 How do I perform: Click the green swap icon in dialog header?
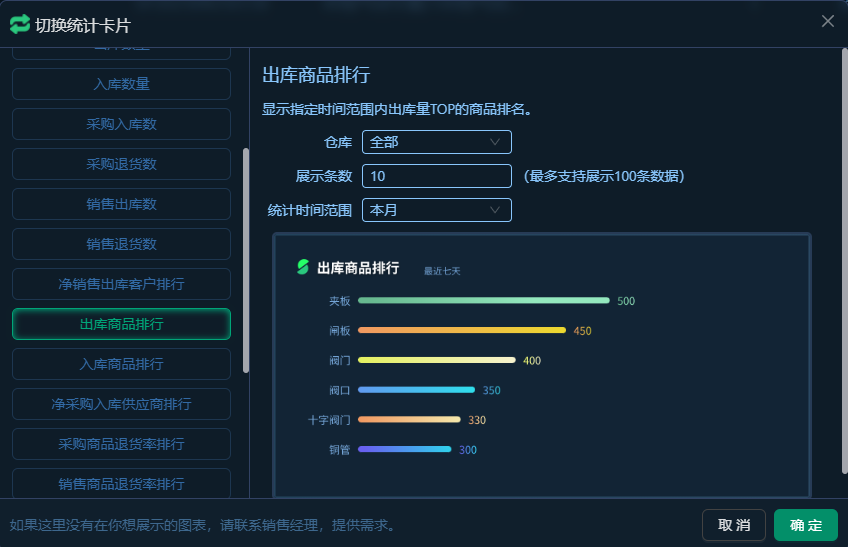[20, 24]
